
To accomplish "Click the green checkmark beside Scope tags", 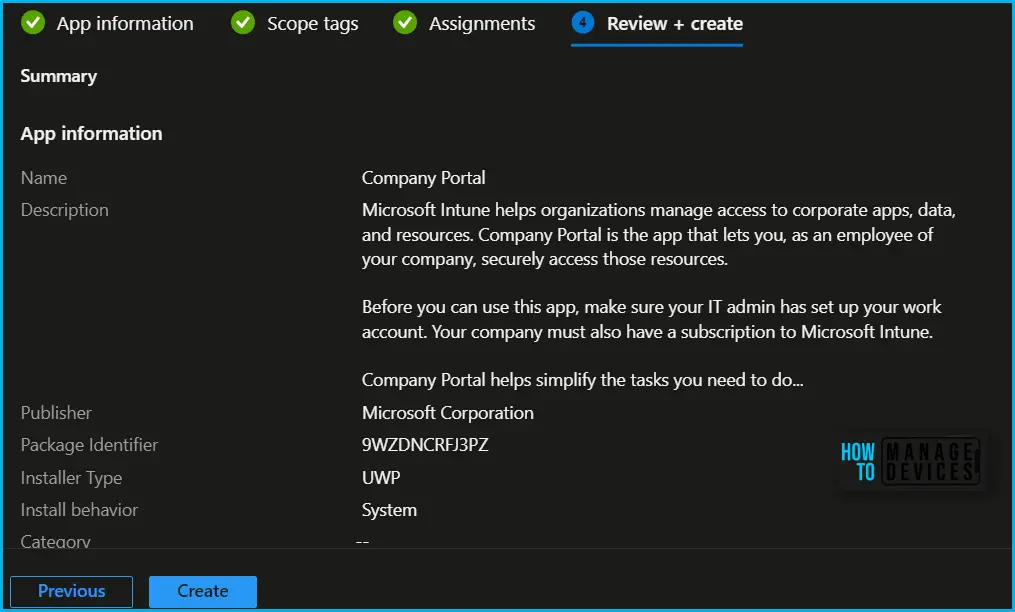I will (x=243, y=23).
